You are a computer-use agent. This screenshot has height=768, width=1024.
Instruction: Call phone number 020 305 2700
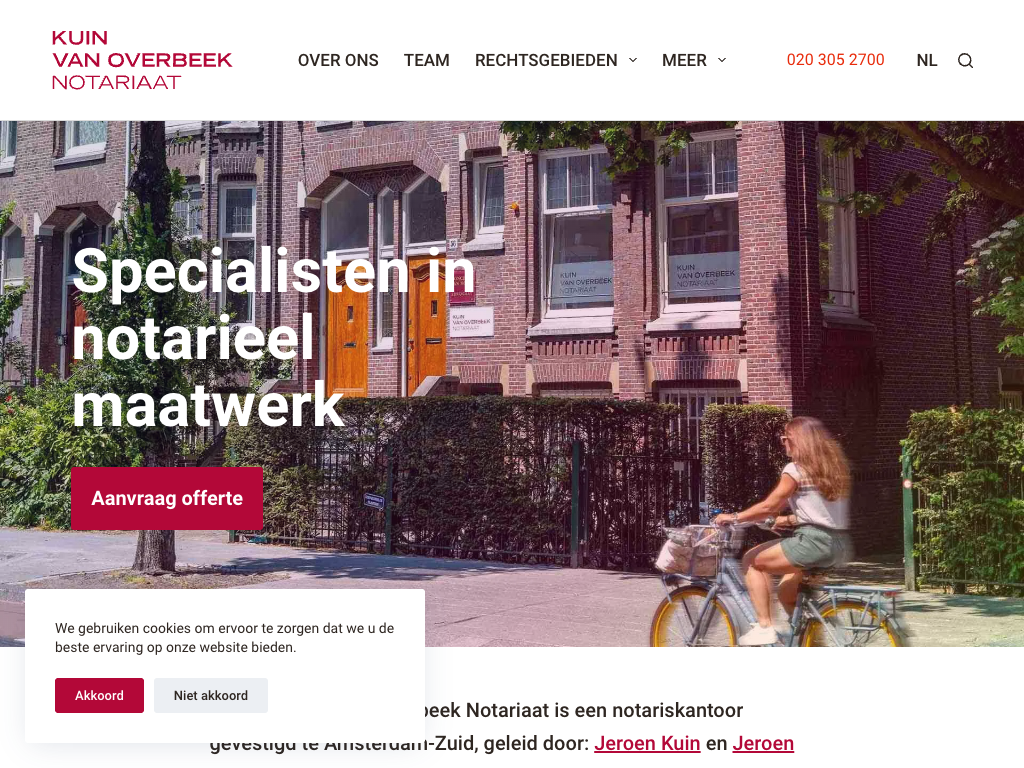(x=835, y=60)
